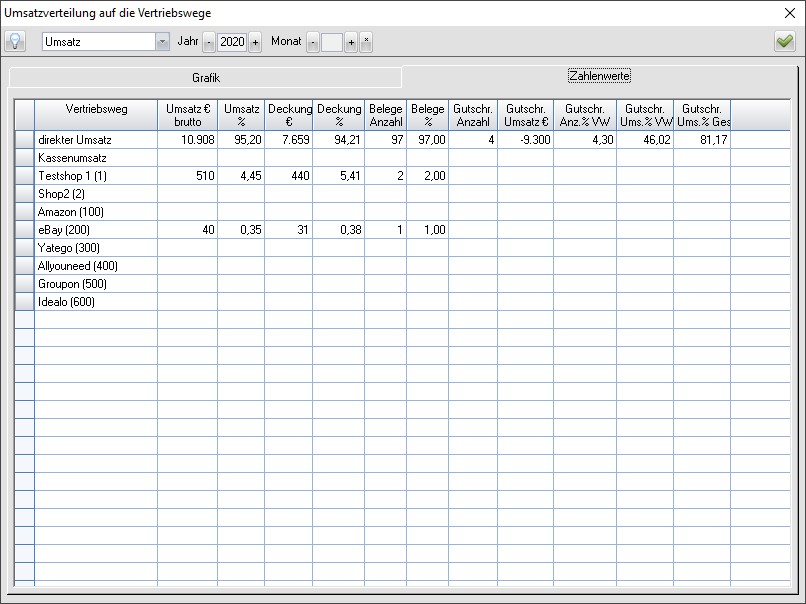The width and height of the screenshot is (806, 604).
Task: Clear the month filter with the x button
Action: pyautogui.click(x=366, y=42)
